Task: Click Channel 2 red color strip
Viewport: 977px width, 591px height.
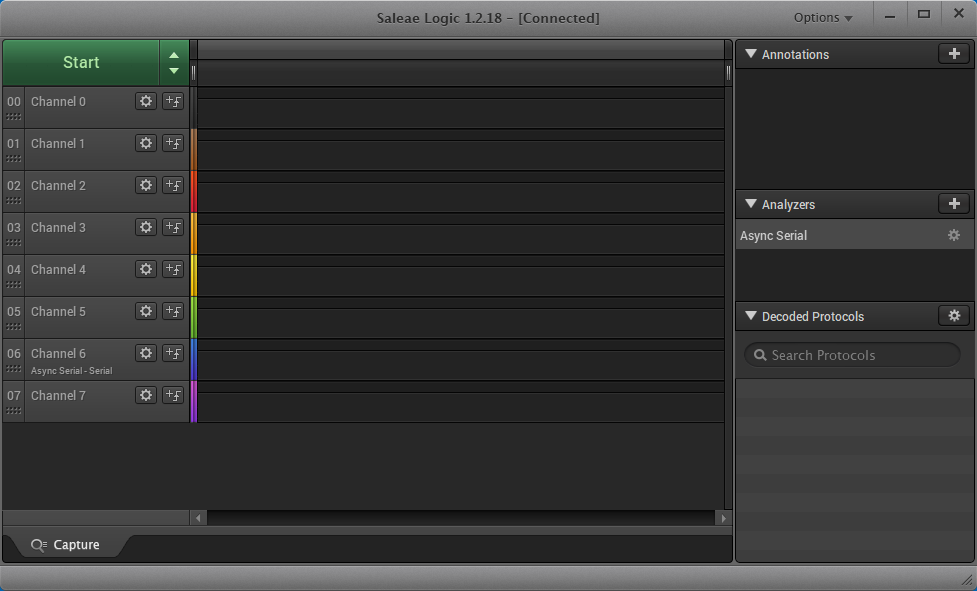Action: [194, 191]
